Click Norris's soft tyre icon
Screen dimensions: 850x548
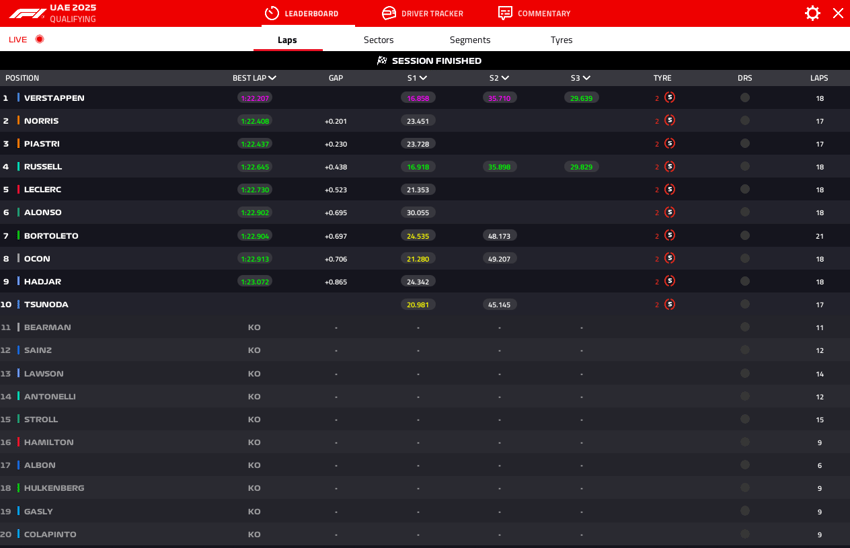point(669,120)
